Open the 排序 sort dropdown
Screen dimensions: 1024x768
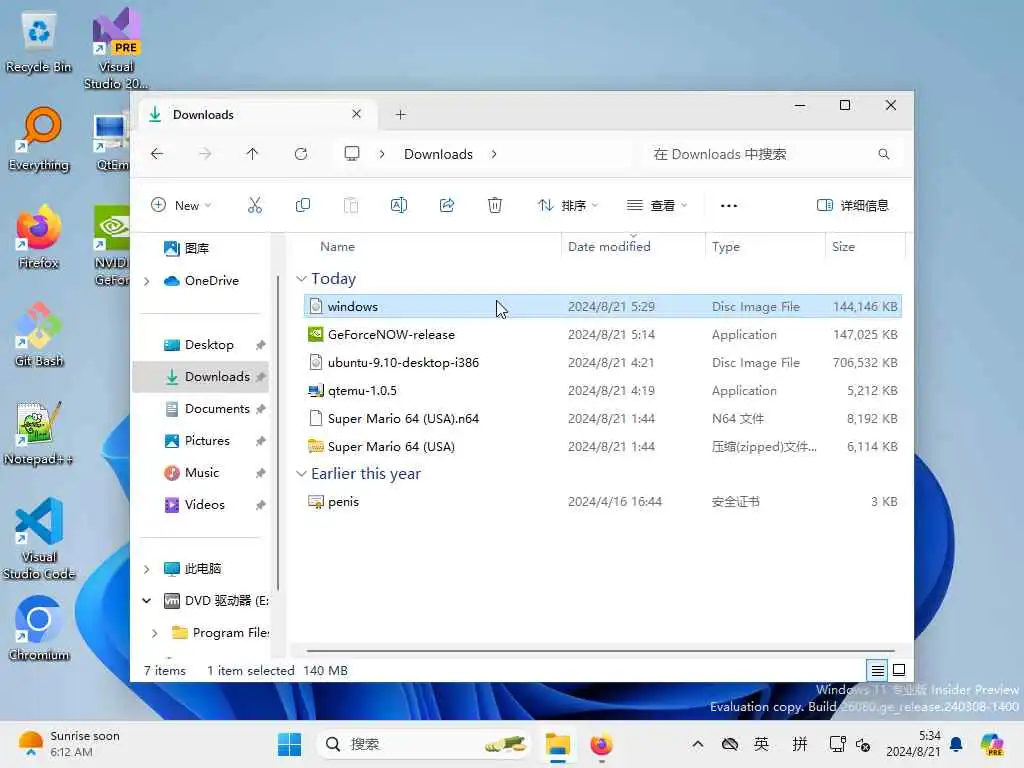click(x=567, y=206)
